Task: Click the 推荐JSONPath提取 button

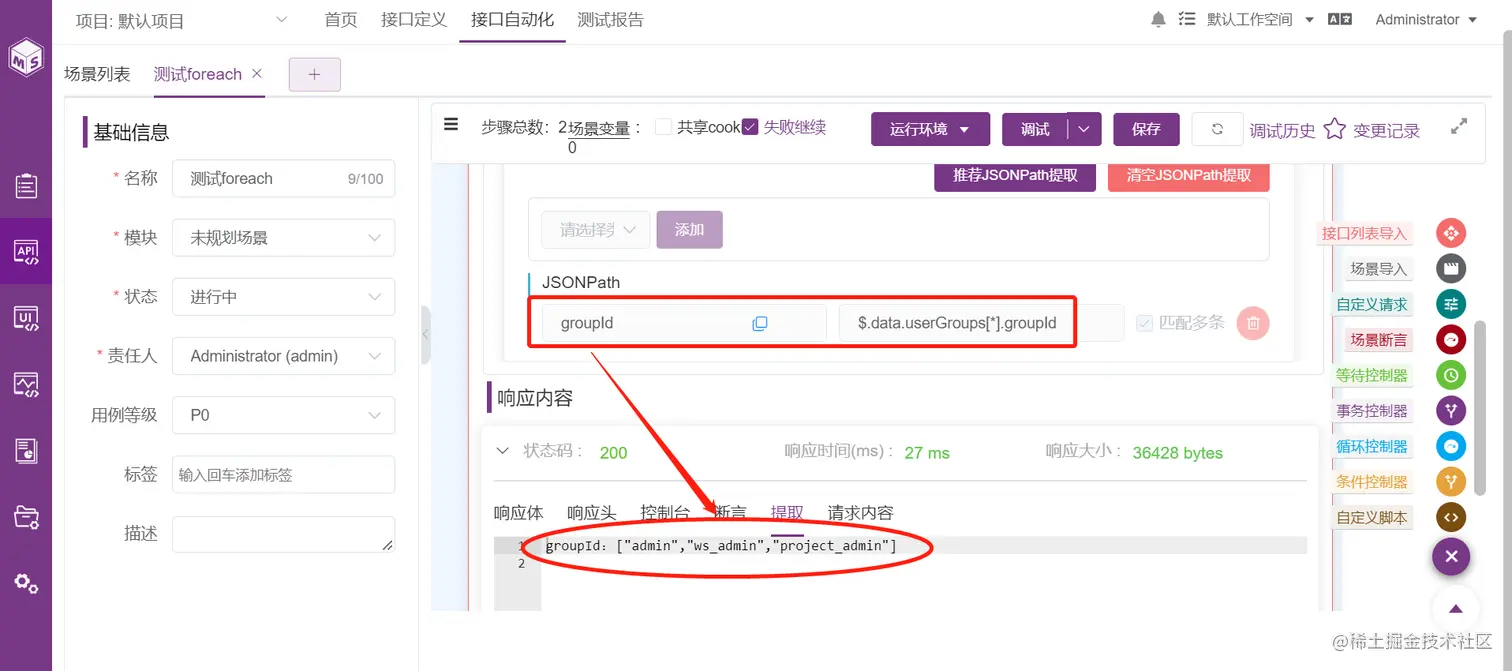Action: click(1015, 175)
